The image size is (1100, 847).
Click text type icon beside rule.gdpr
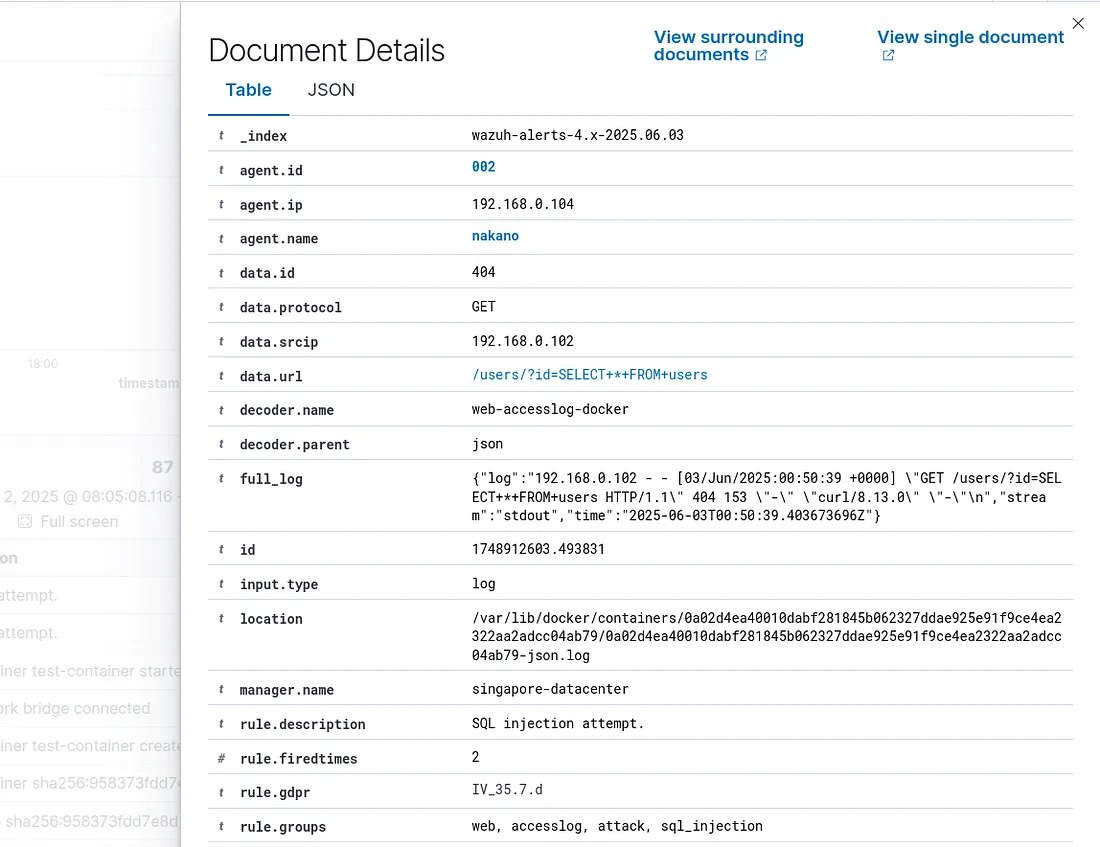(221, 792)
